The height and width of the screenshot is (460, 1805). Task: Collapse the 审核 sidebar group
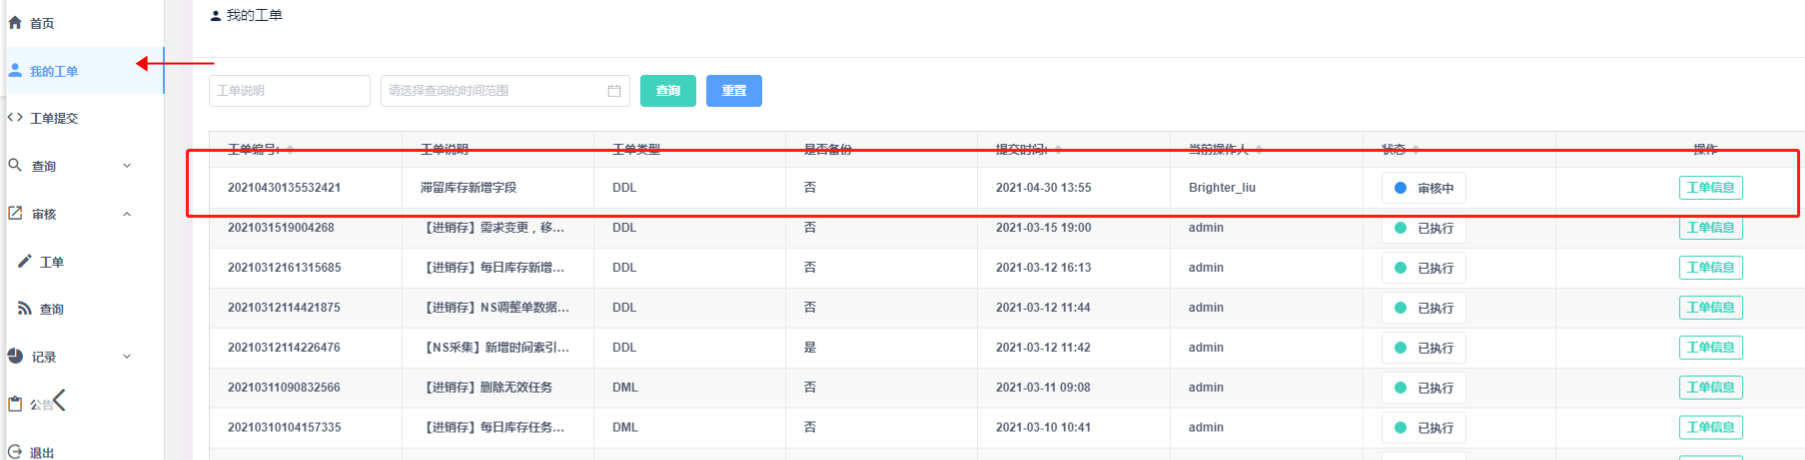84,214
